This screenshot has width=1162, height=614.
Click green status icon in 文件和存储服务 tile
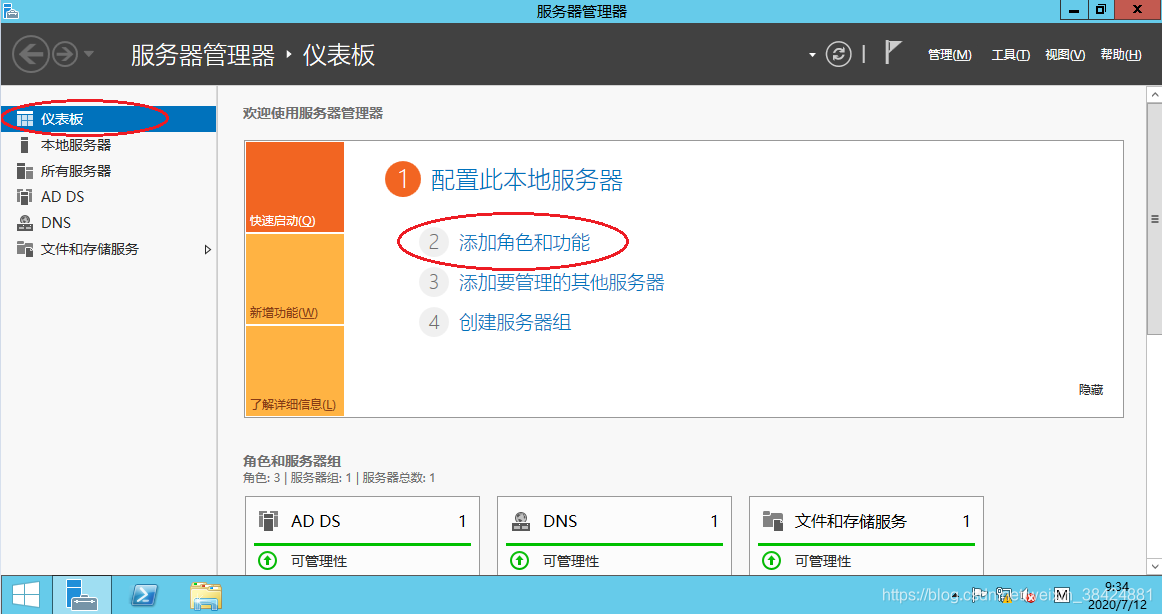(x=771, y=561)
